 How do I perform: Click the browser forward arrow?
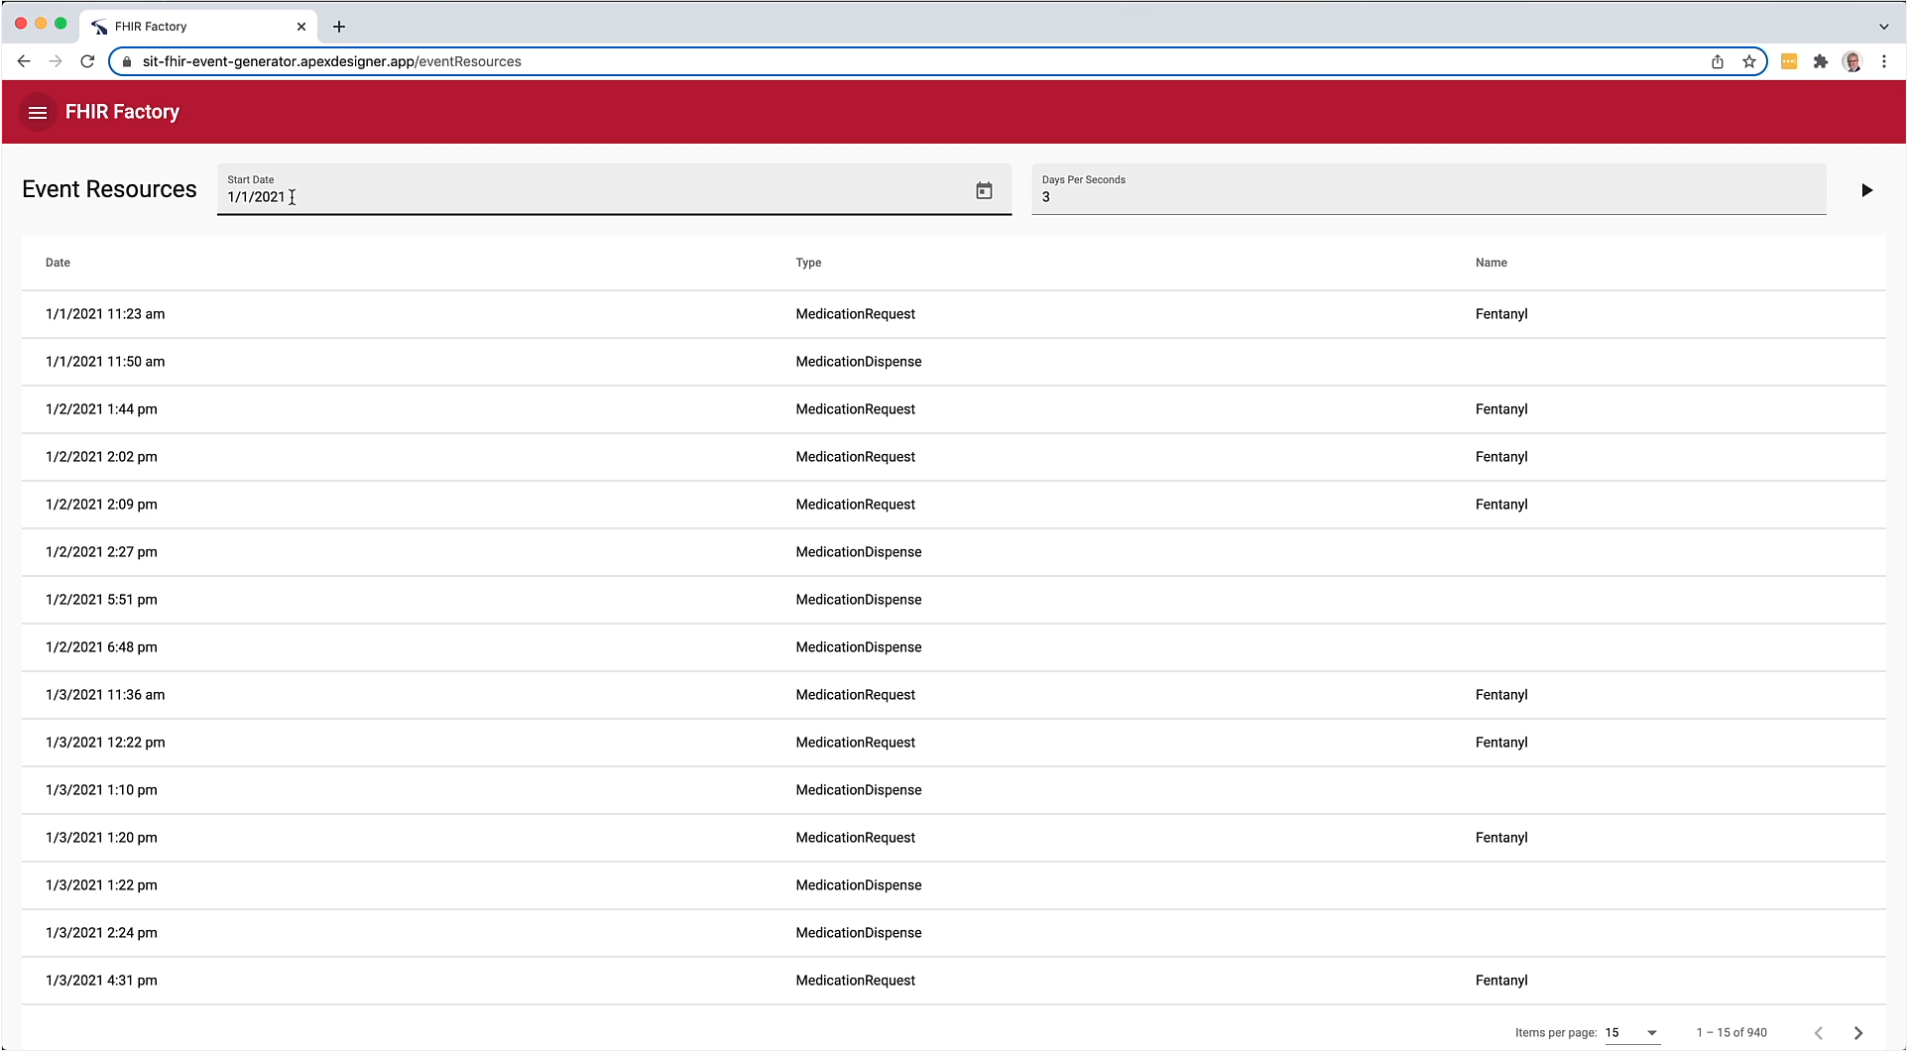(56, 61)
